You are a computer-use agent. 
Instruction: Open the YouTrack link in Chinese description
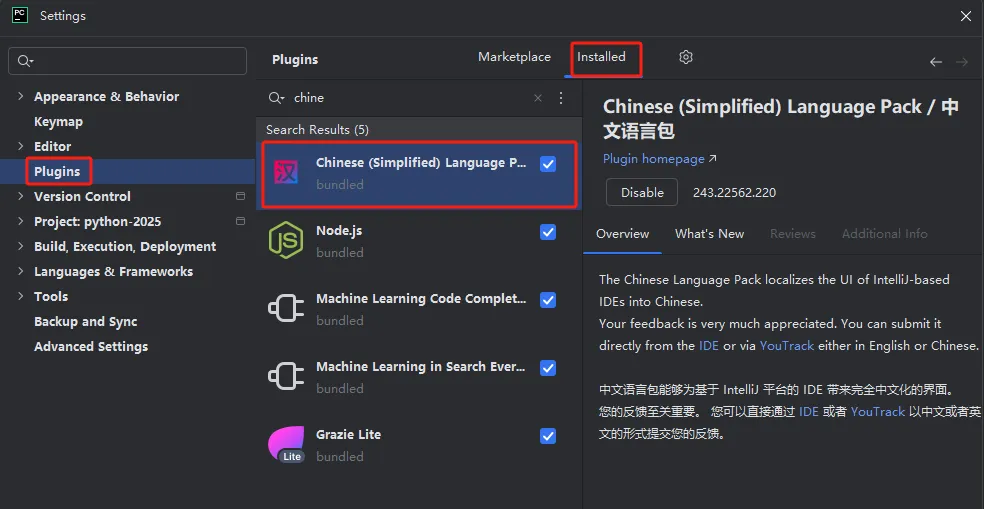tap(878, 412)
